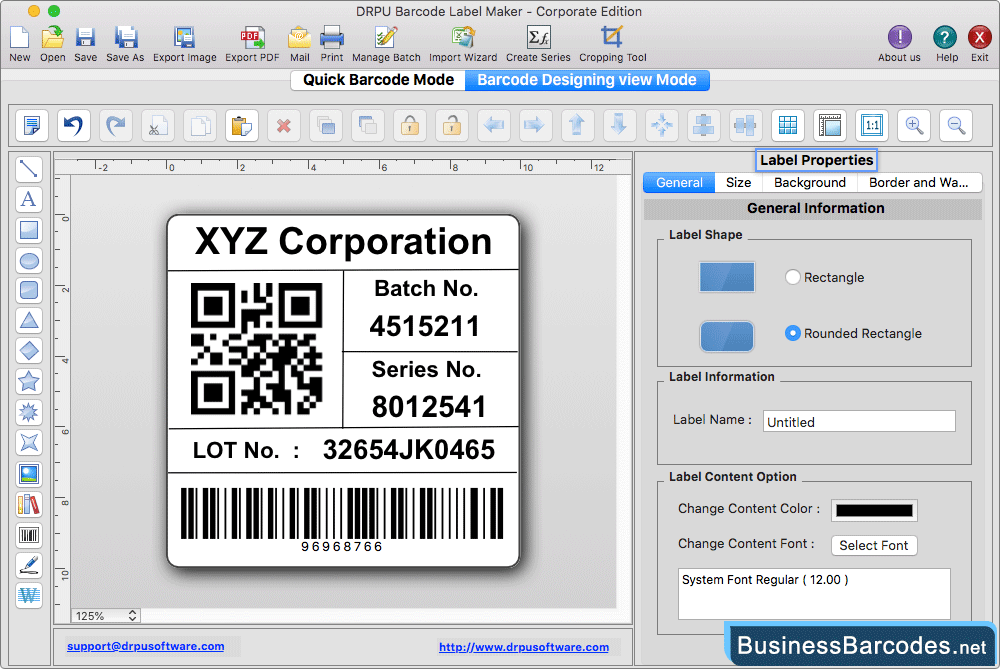Open the General properties tab
1000x669 pixels.
[679, 182]
